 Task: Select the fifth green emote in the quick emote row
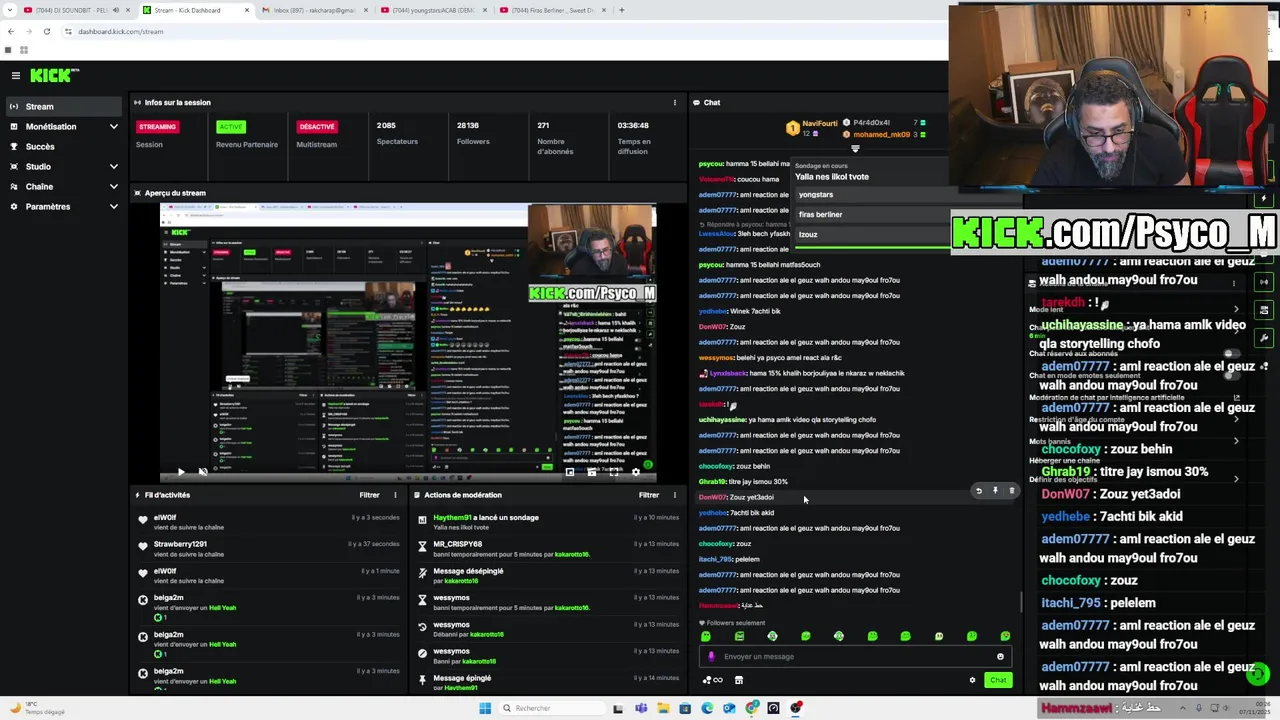839,636
